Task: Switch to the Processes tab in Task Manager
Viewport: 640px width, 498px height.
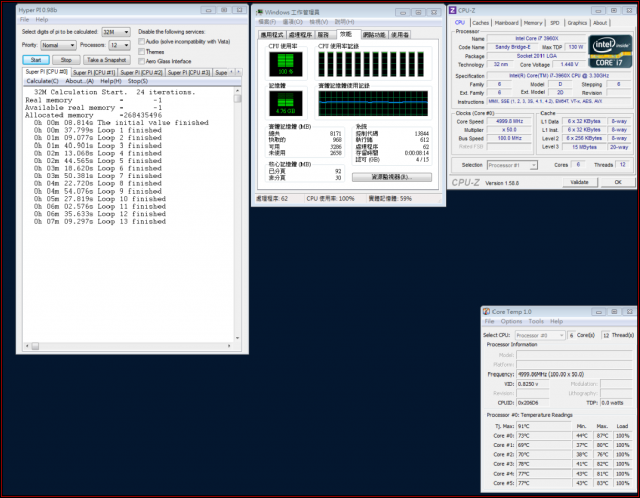Action: [300, 35]
